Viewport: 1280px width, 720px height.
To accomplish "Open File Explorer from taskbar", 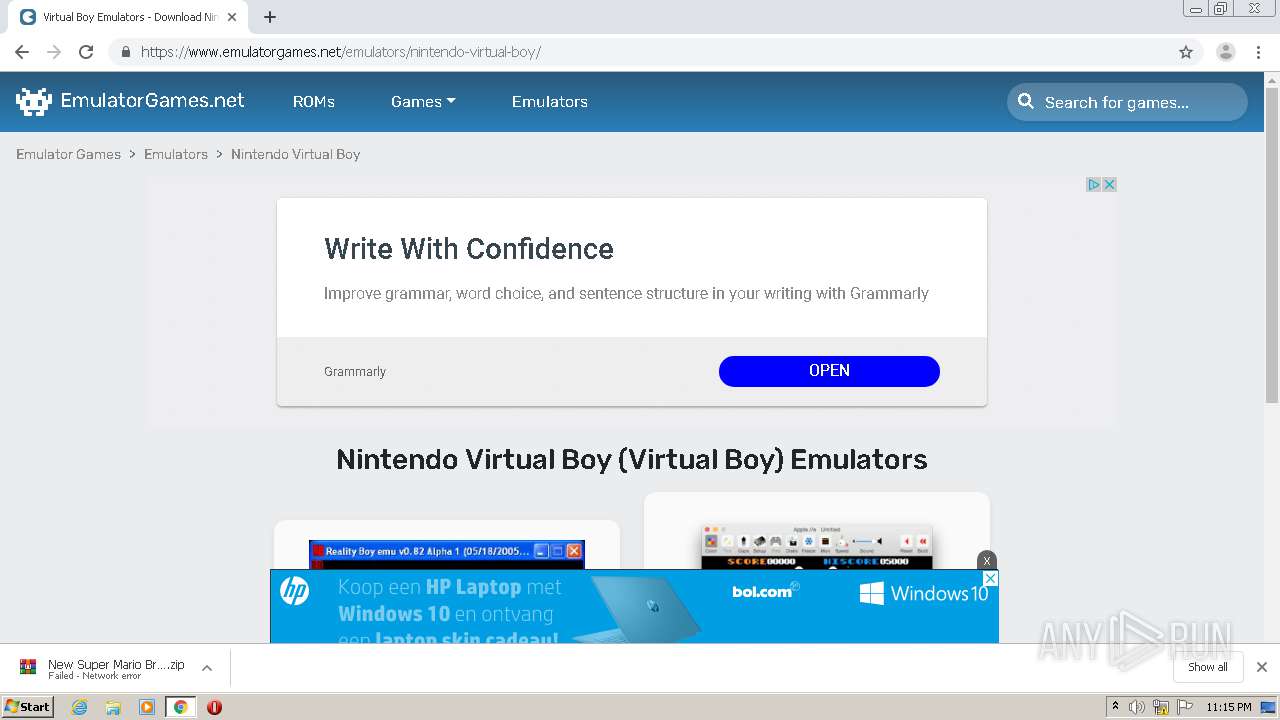I will pyautogui.click(x=113, y=707).
